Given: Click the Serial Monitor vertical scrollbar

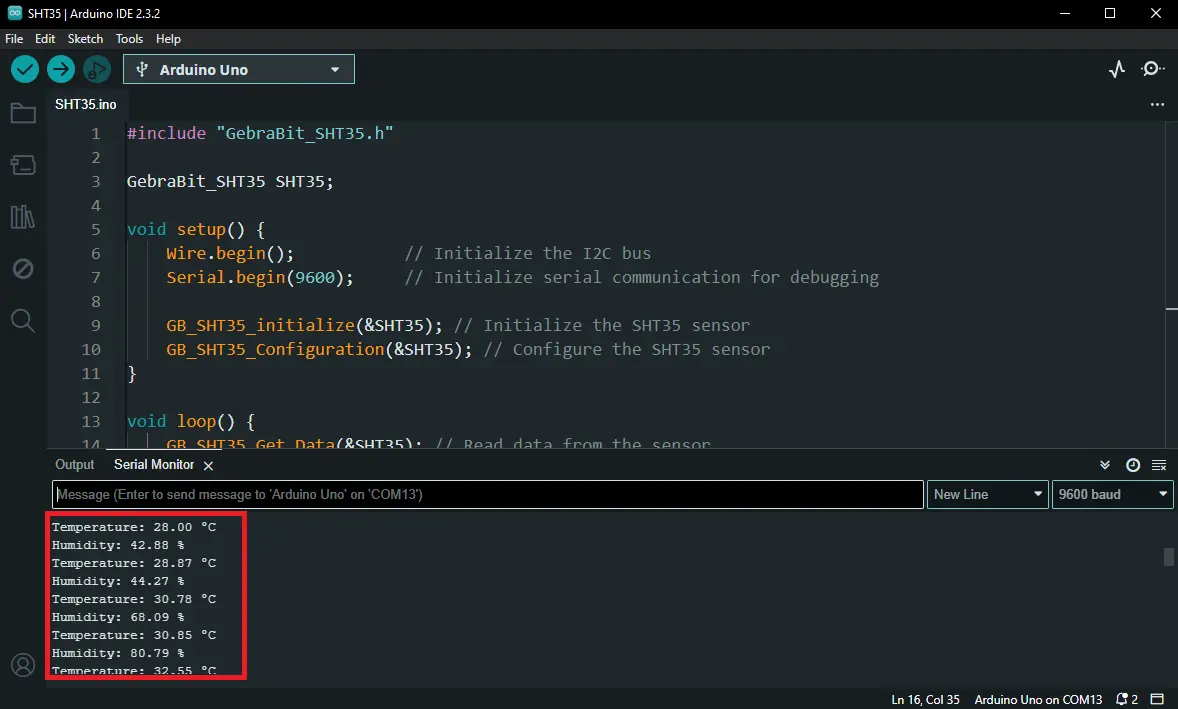Looking at the screenshot, I should pyautogui.click(x=1168, y=557).
